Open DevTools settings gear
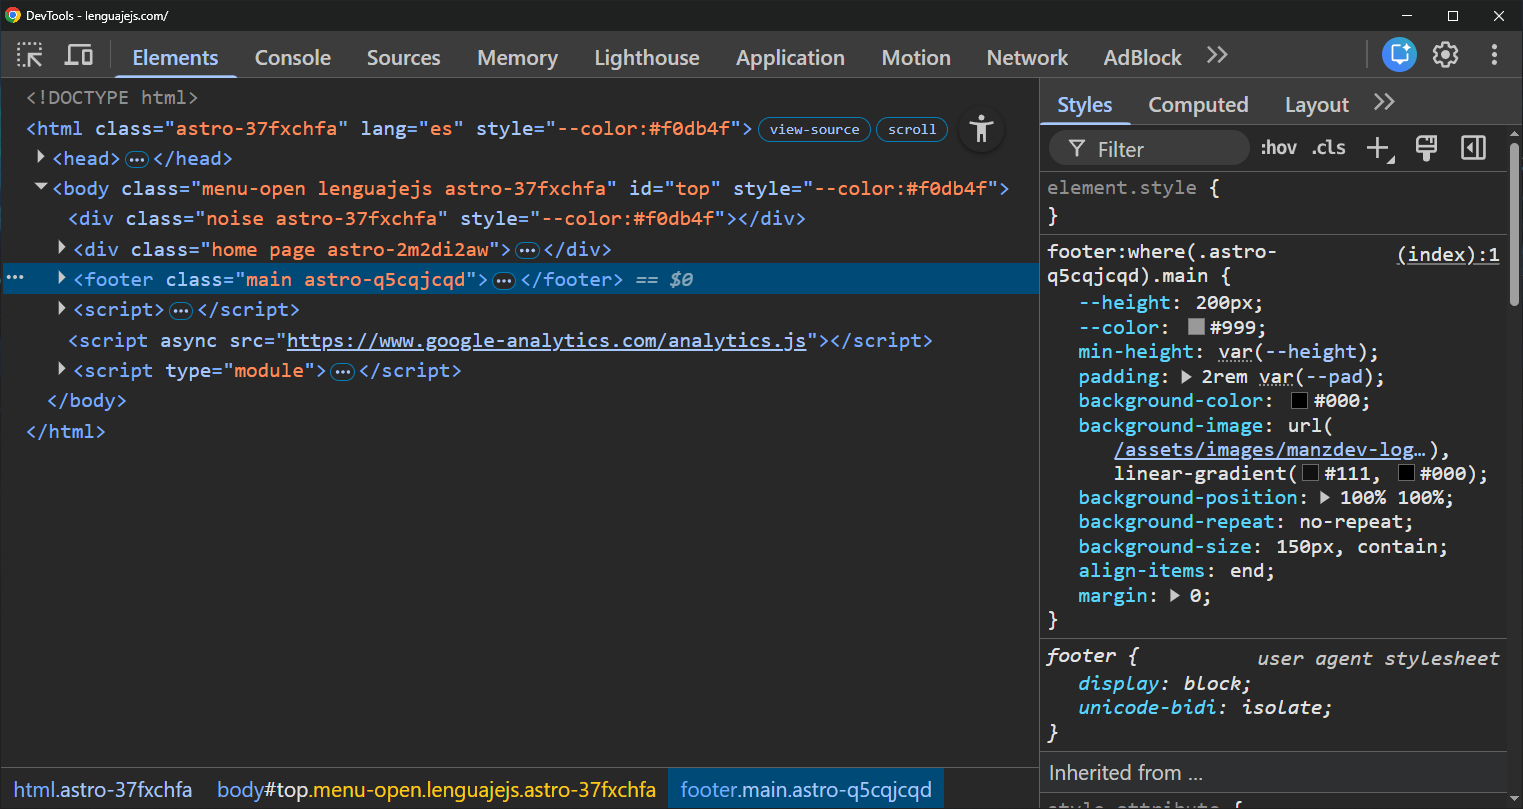 coord(1445,55)
